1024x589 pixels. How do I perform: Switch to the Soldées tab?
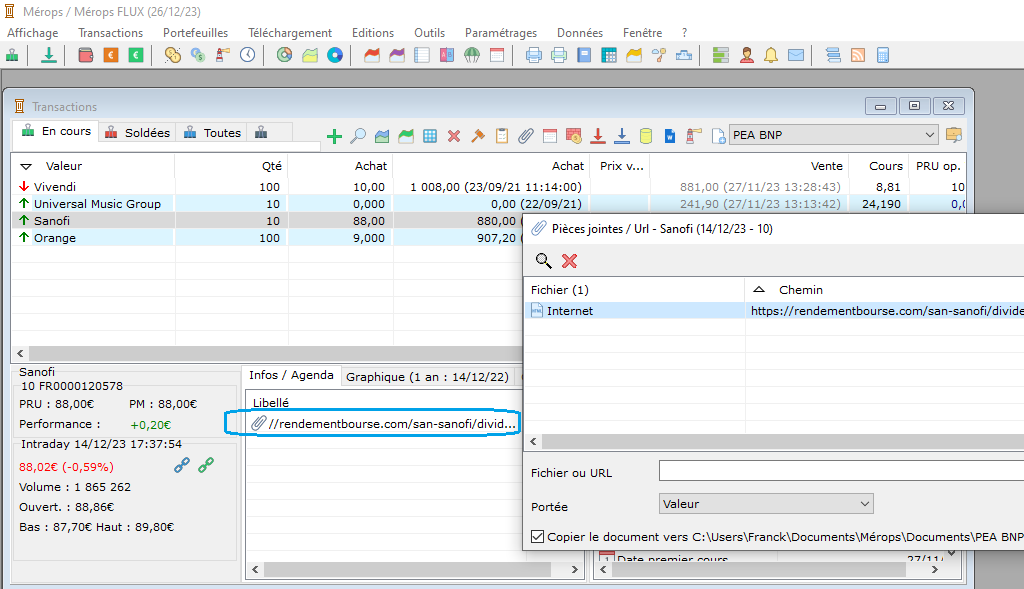tap(138, 133)
